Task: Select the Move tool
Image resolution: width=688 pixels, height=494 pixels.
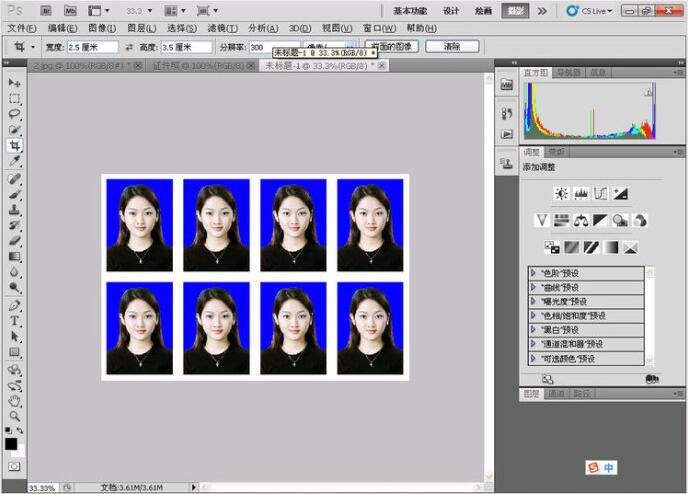Action: click(15, 82)
